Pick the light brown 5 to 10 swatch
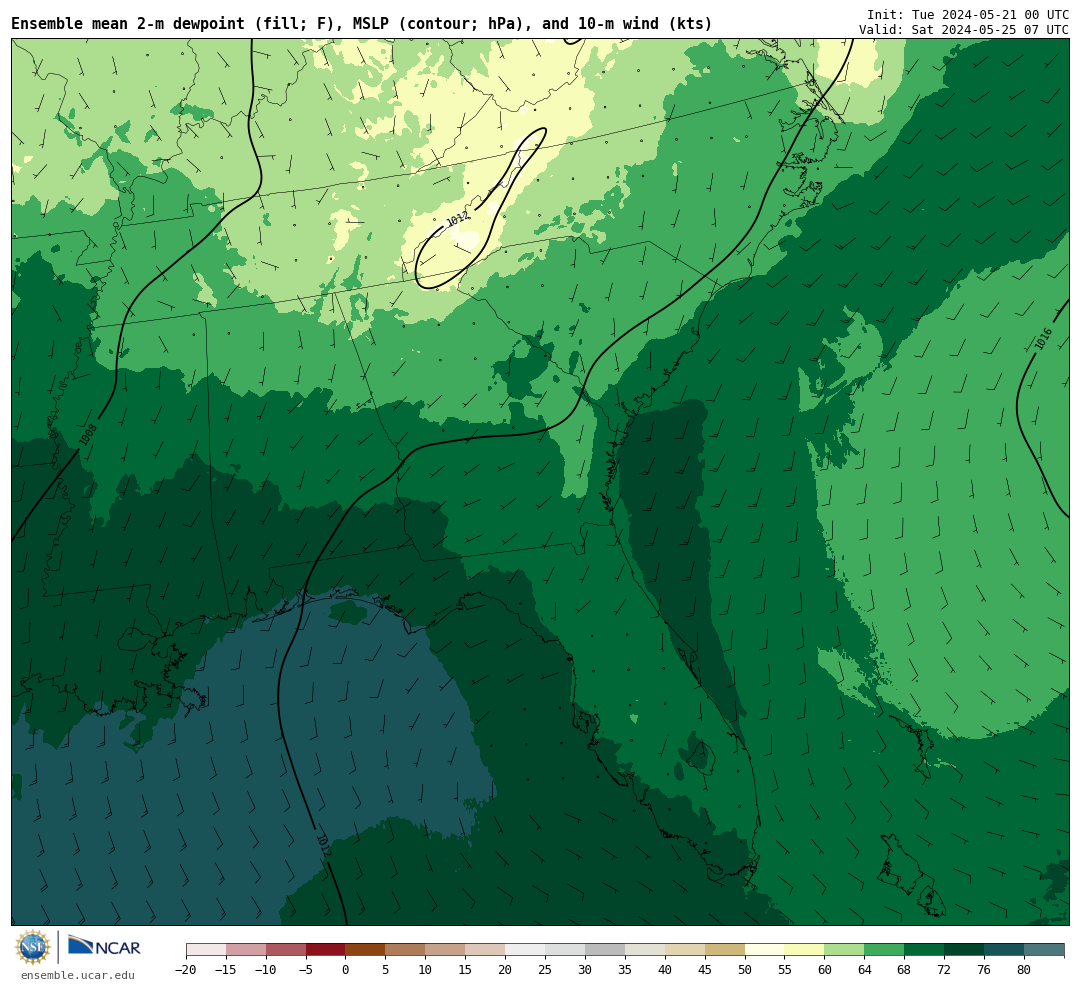1080x988 pixels. pyautogui.click(x=406, y=950)
